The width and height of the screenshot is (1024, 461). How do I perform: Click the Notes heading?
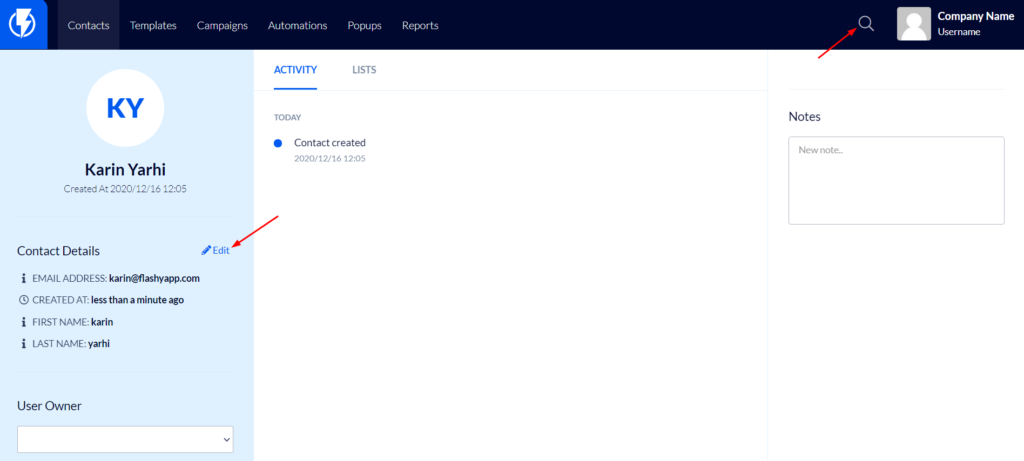pos(805,117)
